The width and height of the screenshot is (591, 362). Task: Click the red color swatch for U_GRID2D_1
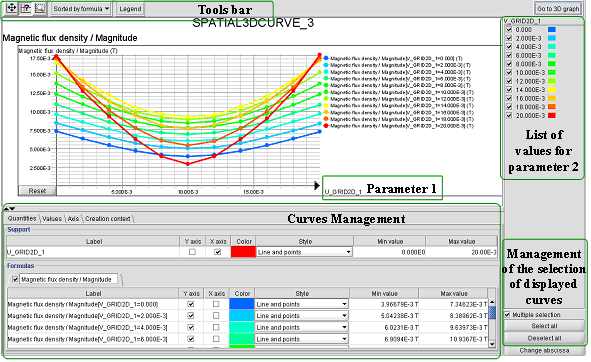point(243,252)
